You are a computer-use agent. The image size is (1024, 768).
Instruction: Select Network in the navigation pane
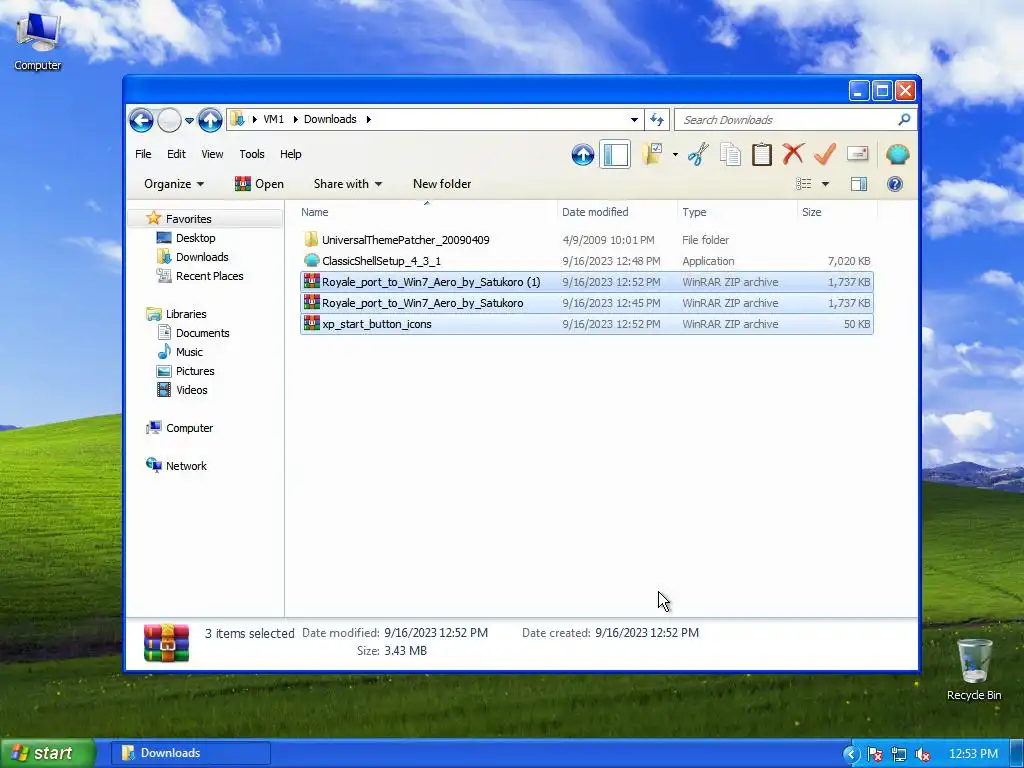pos(185,466)
